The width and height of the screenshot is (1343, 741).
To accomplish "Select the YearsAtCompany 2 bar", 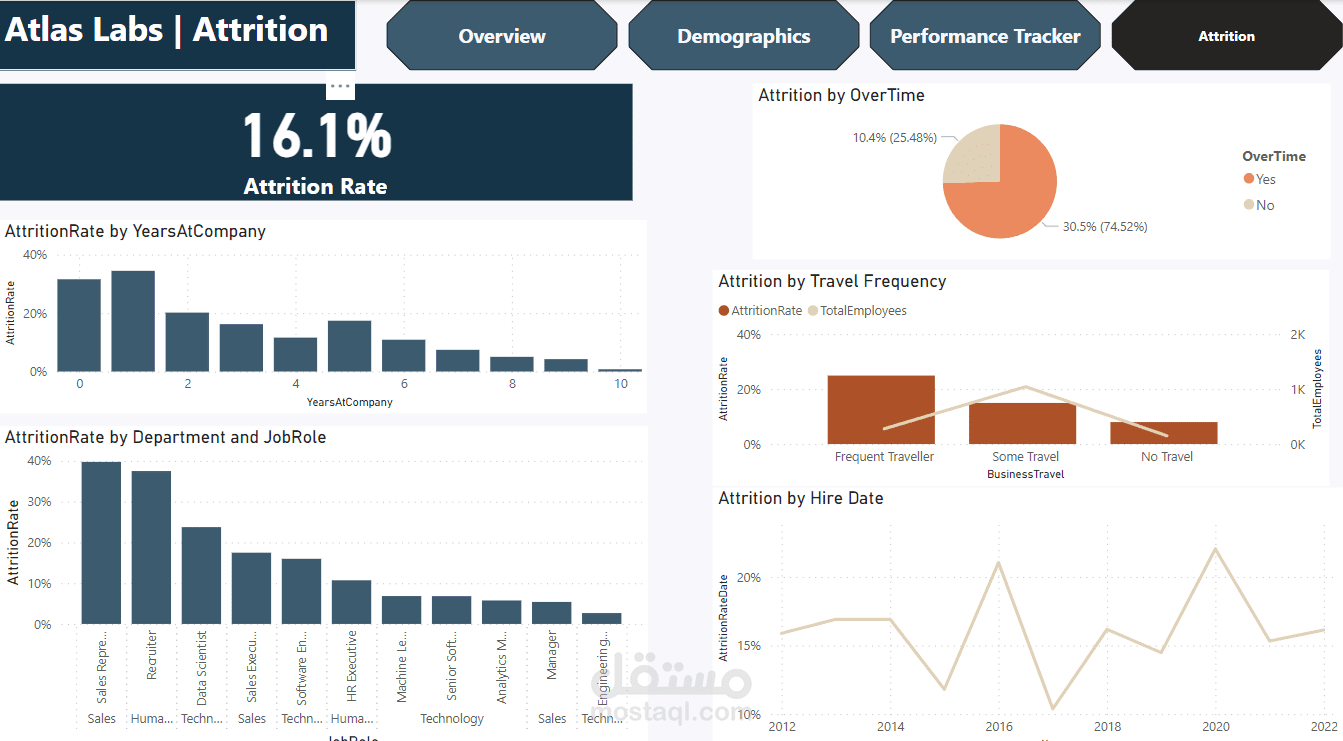I will pos(187,342).
